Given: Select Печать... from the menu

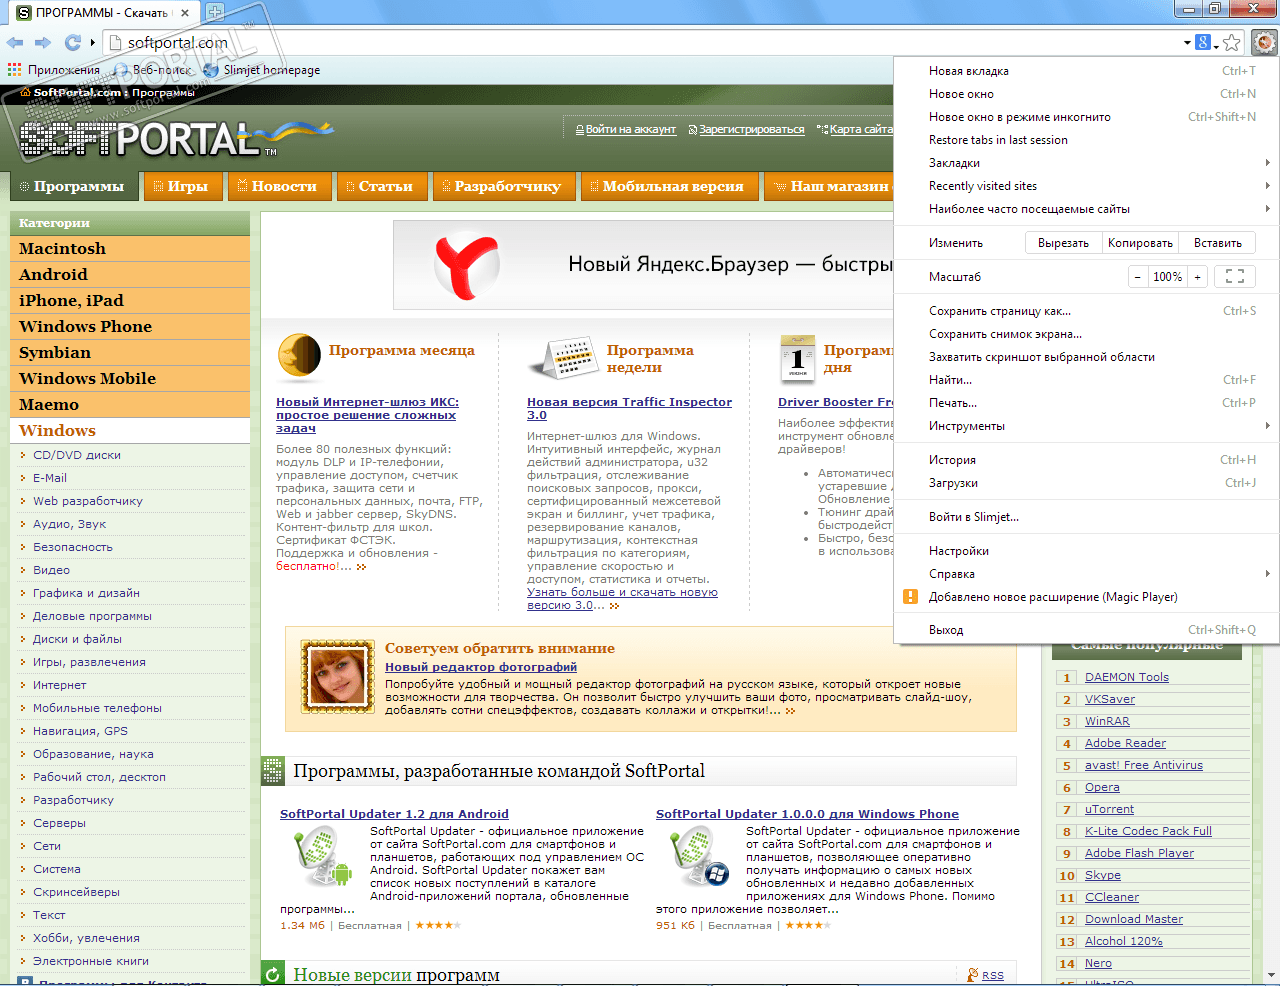Looking at the screenshot, I should 1086,403.
